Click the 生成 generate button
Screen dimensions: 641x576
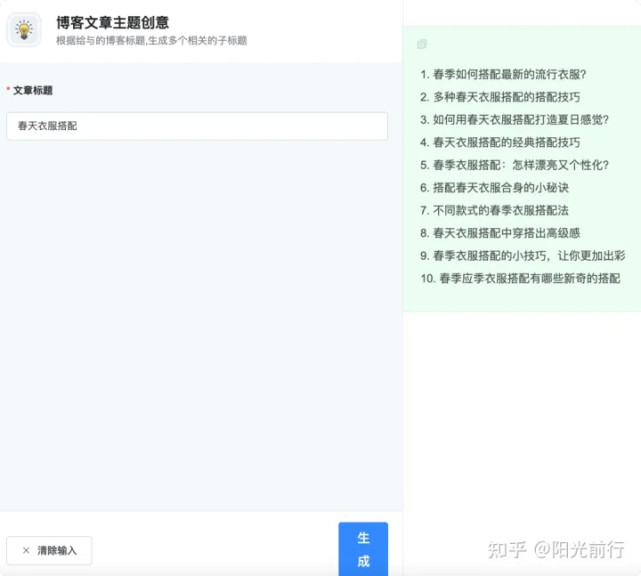pos(363,549)
